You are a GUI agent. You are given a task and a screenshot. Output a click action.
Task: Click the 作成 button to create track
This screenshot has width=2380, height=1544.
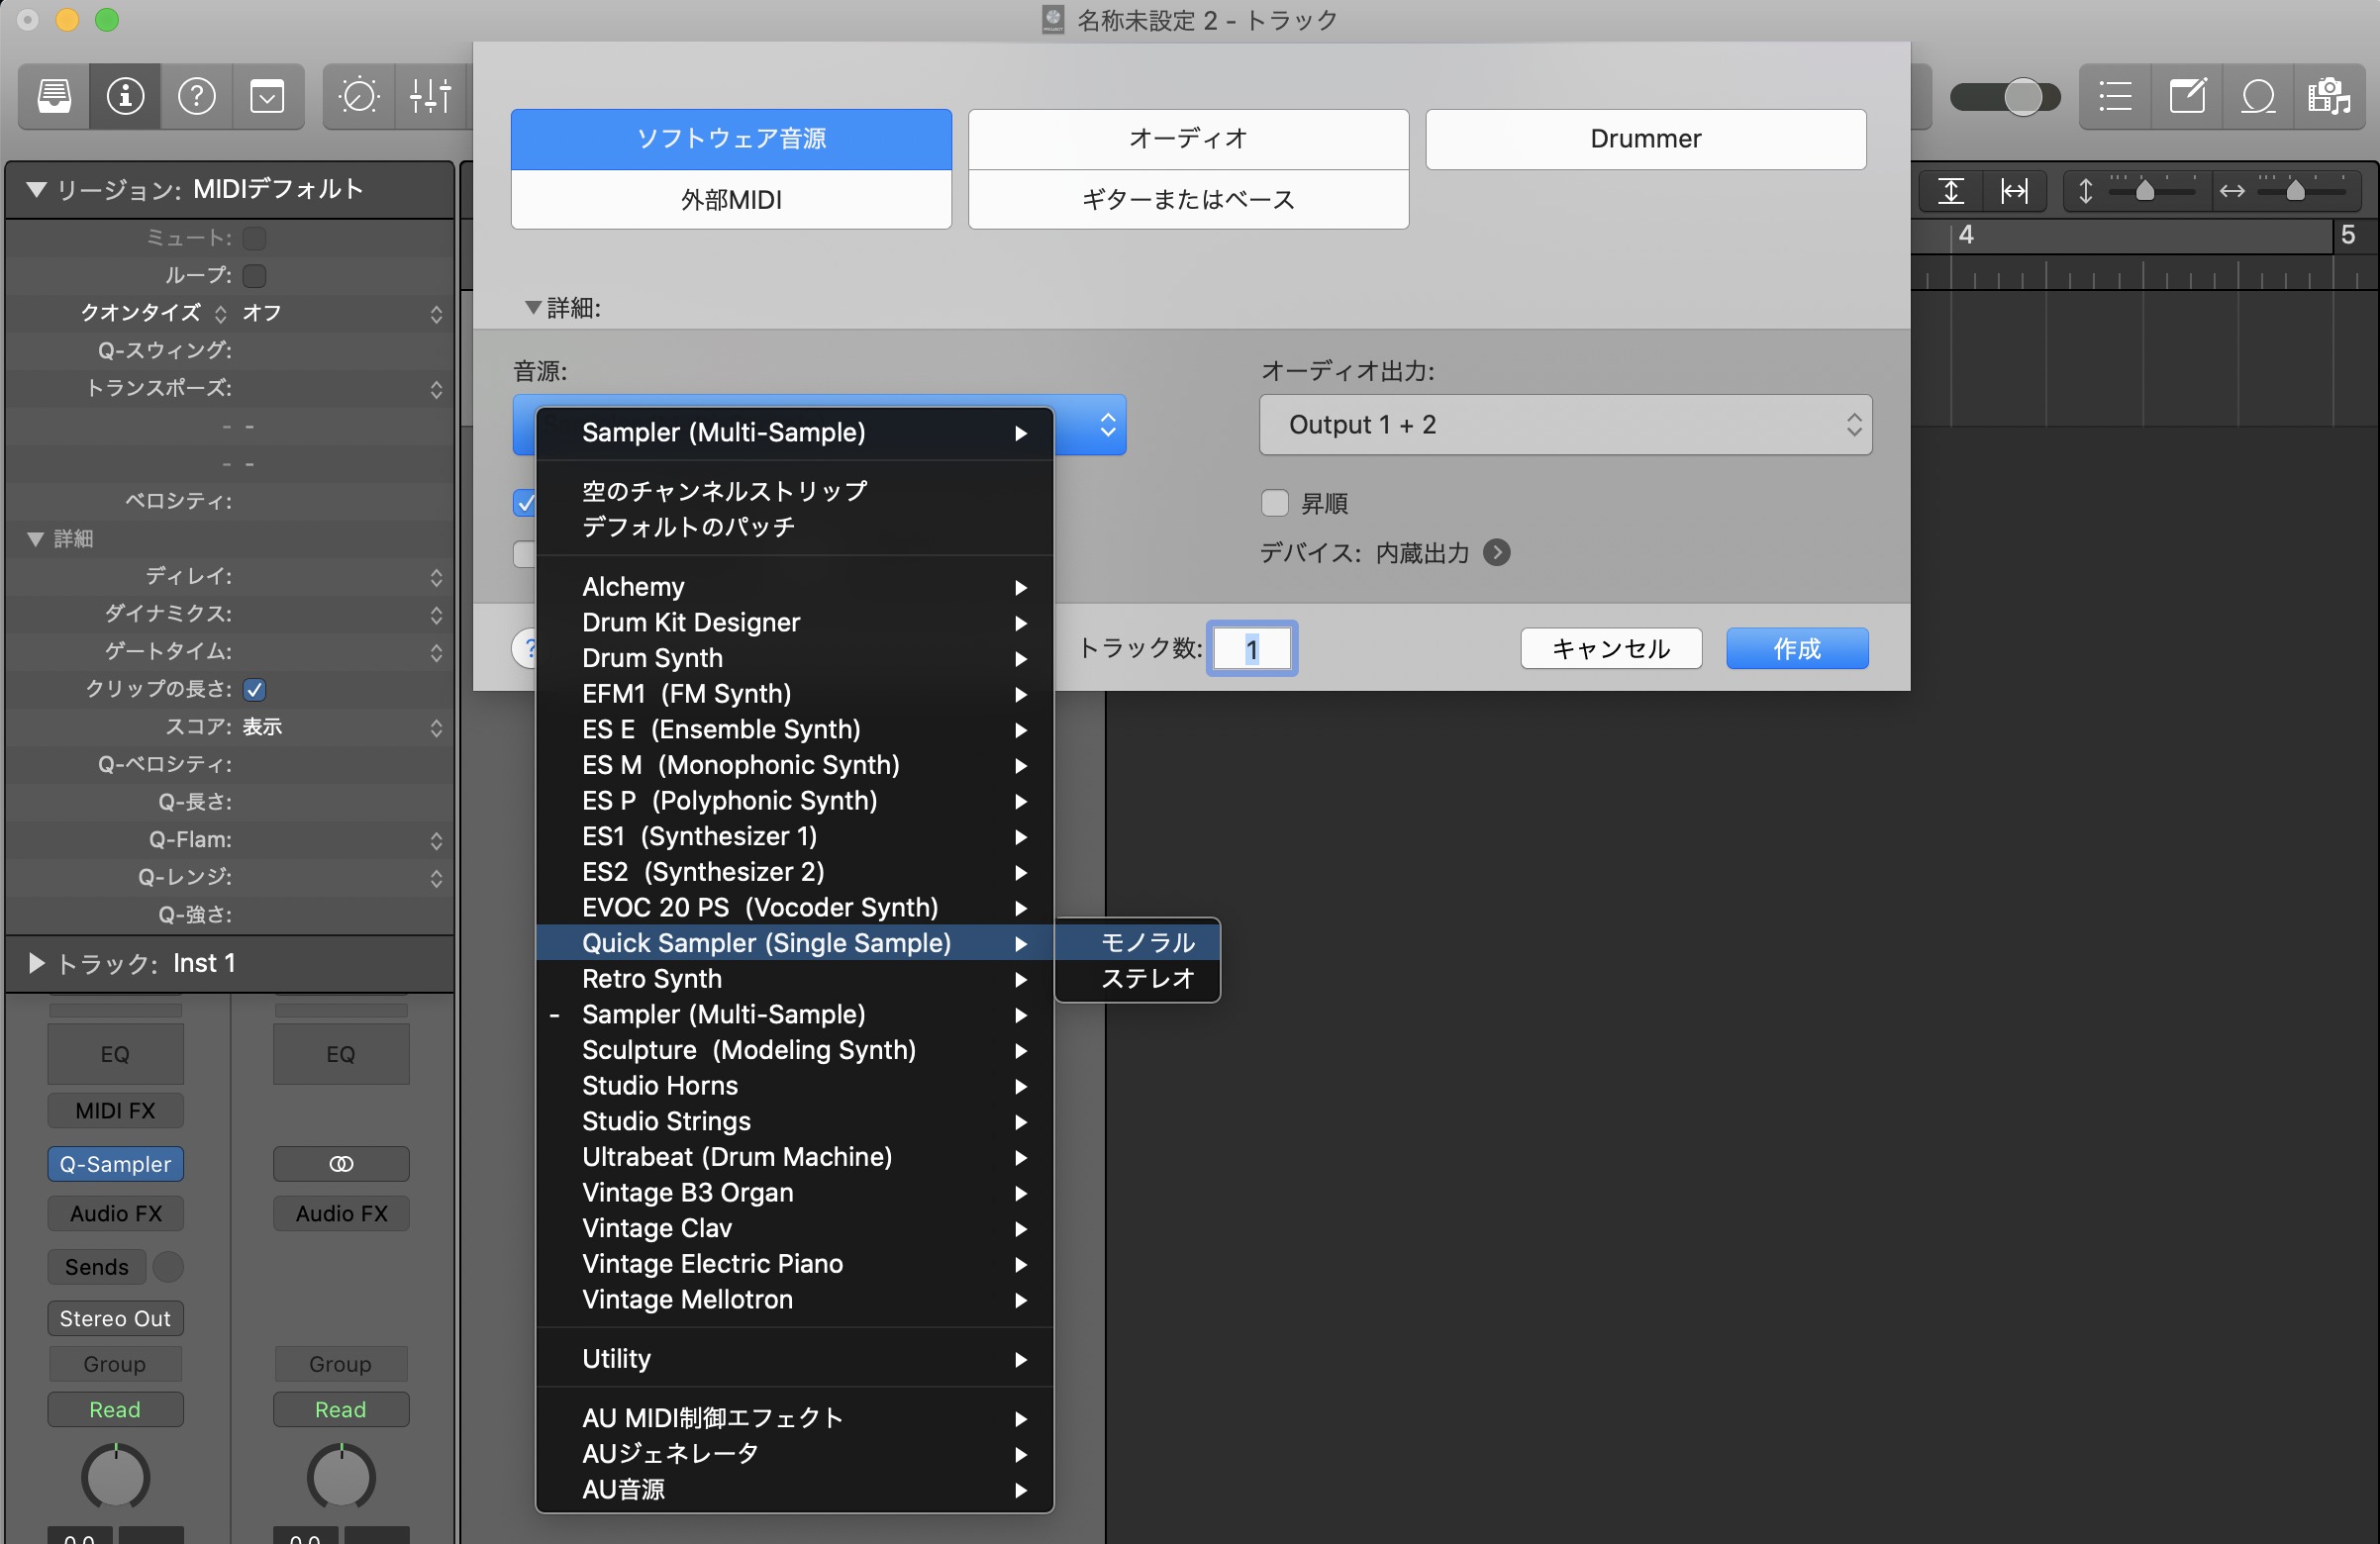click(x=1797, y=649)
